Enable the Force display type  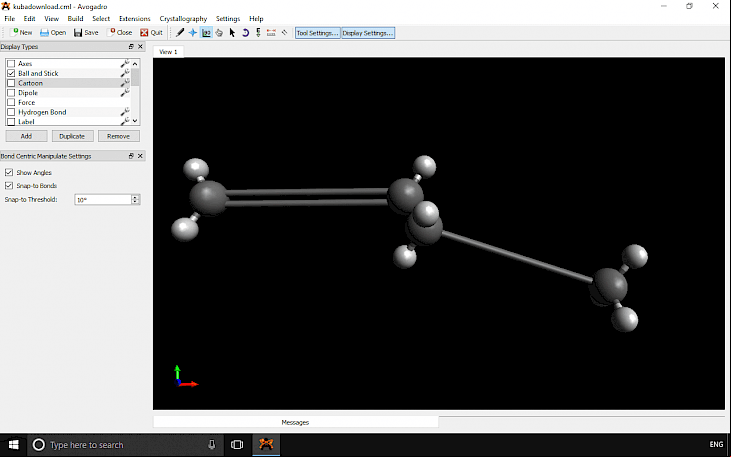coord(11,102)
